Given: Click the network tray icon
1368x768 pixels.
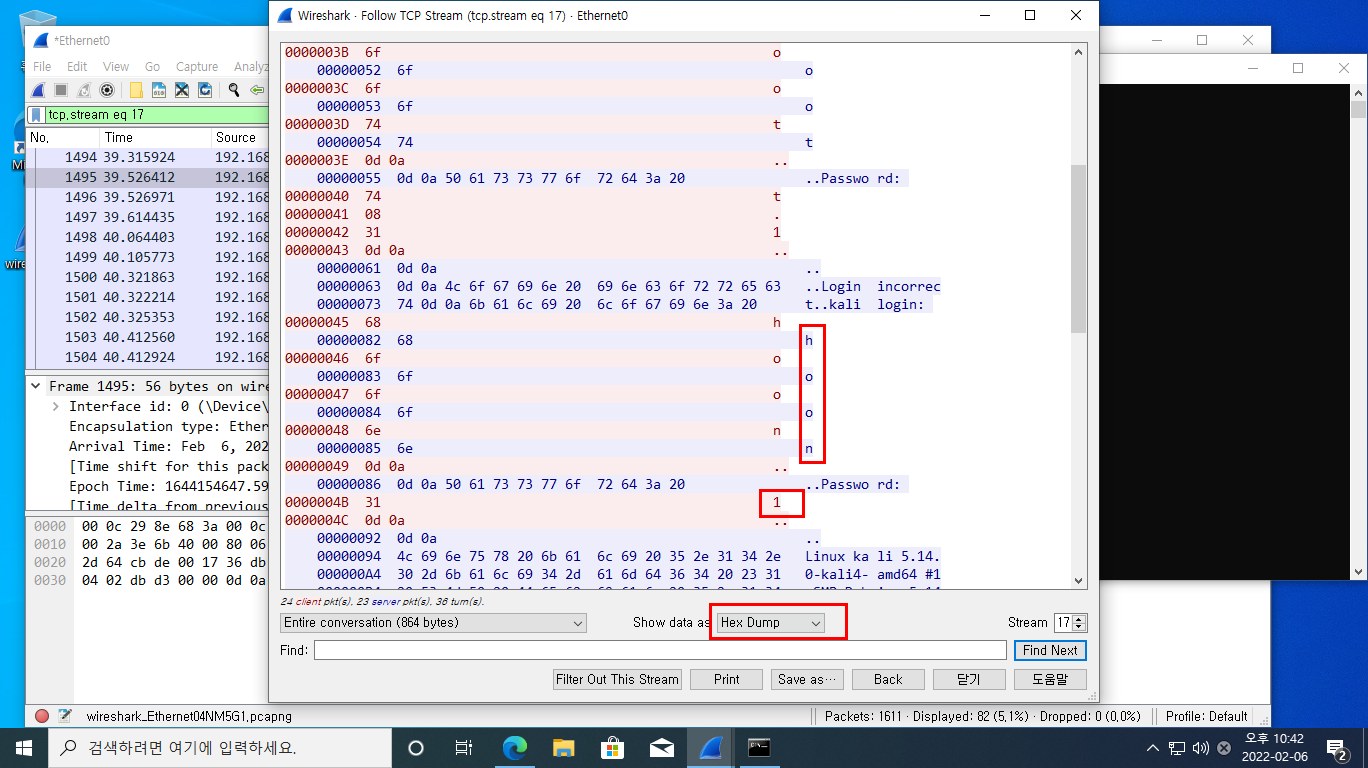Looking at the screenshot, I should coord(1177,747).
